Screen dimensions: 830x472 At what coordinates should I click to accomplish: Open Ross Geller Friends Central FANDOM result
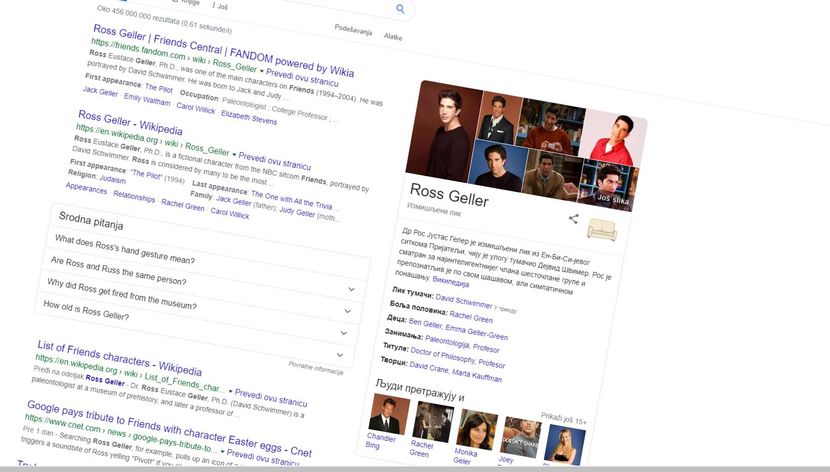point(223,50)
